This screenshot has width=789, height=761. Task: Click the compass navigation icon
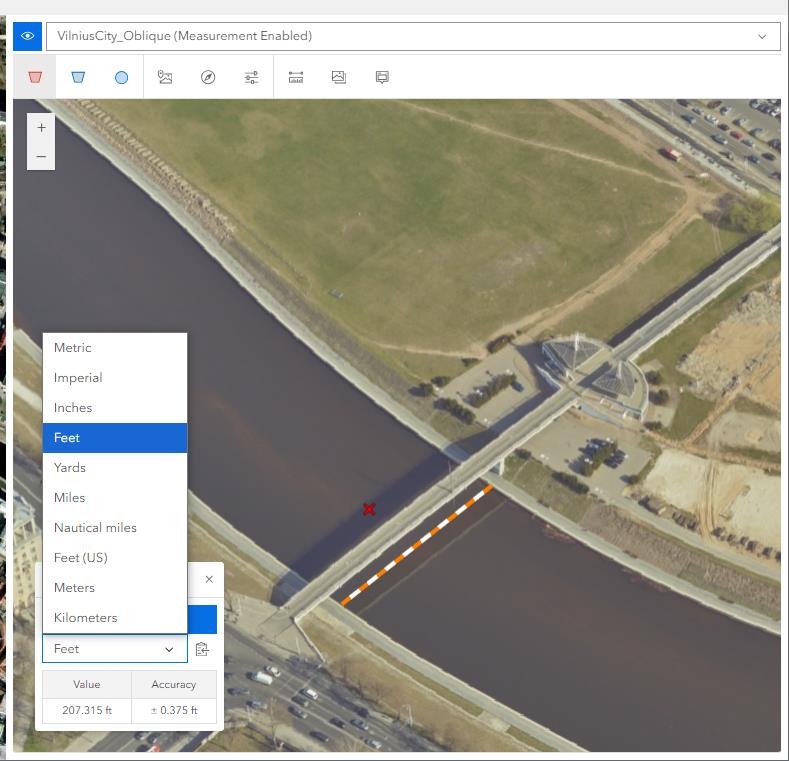tap(208, 77)
